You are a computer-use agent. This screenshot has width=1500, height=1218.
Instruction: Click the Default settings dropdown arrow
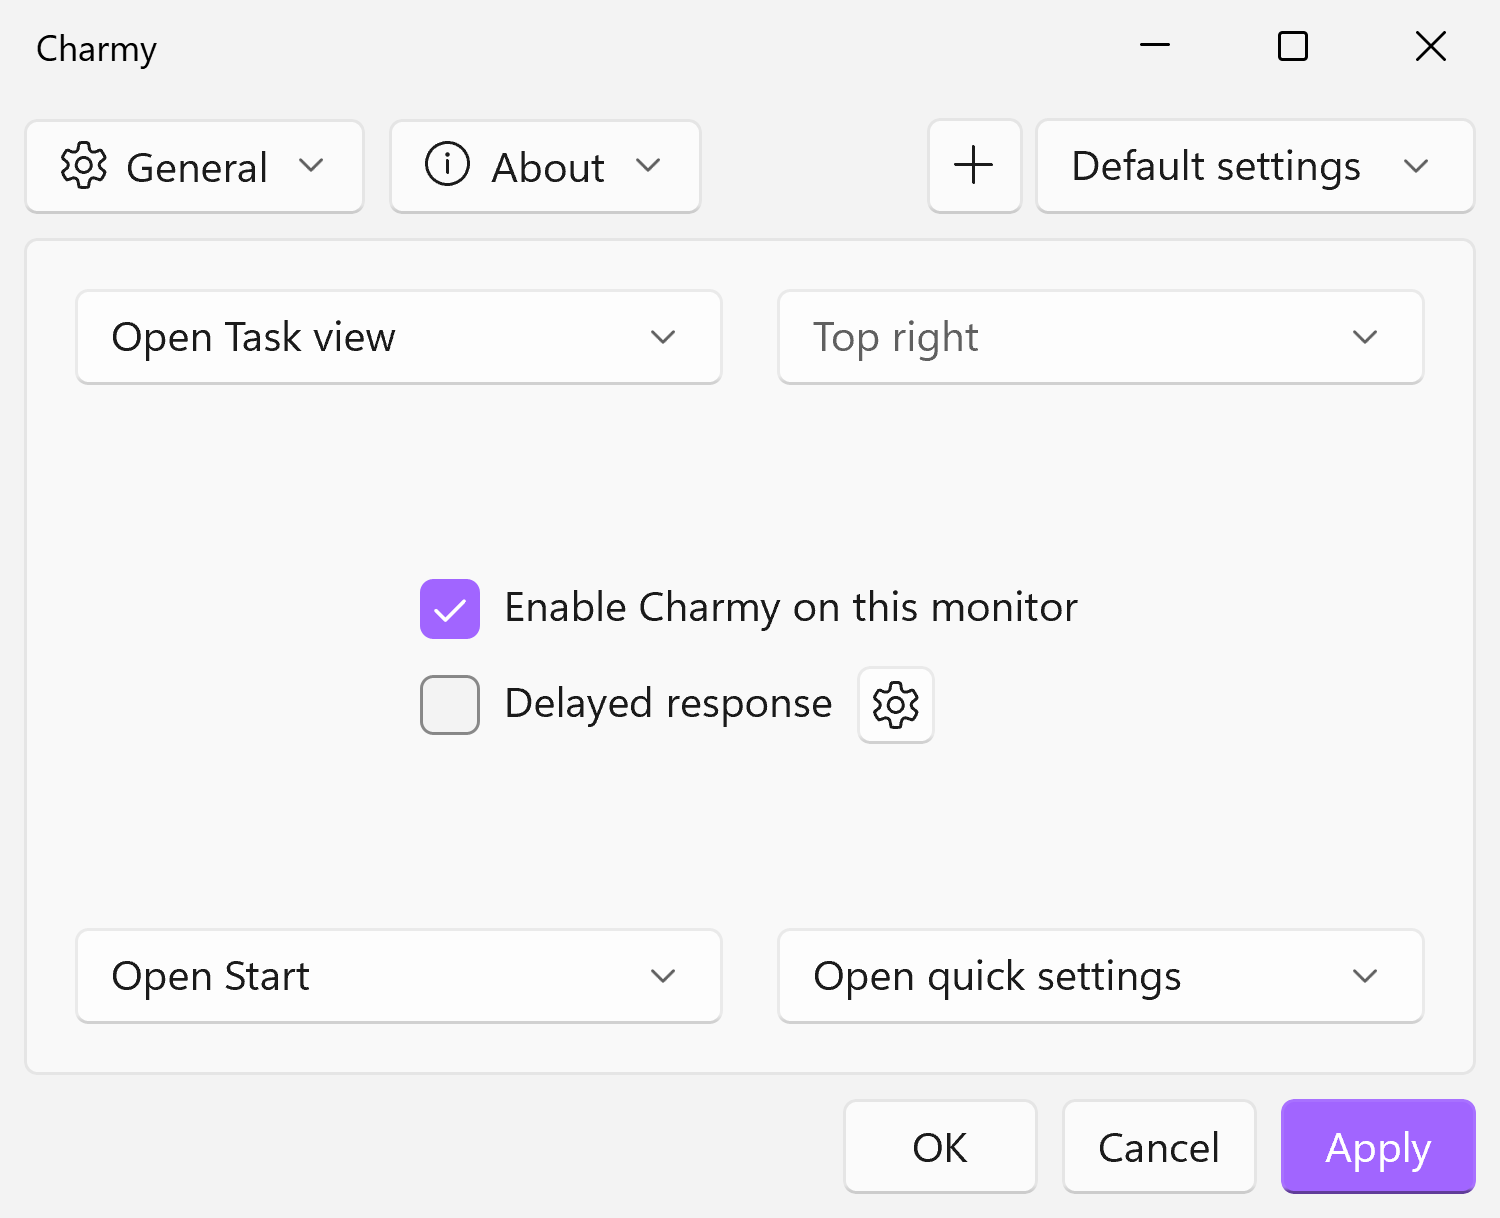tap(1419, 167)
